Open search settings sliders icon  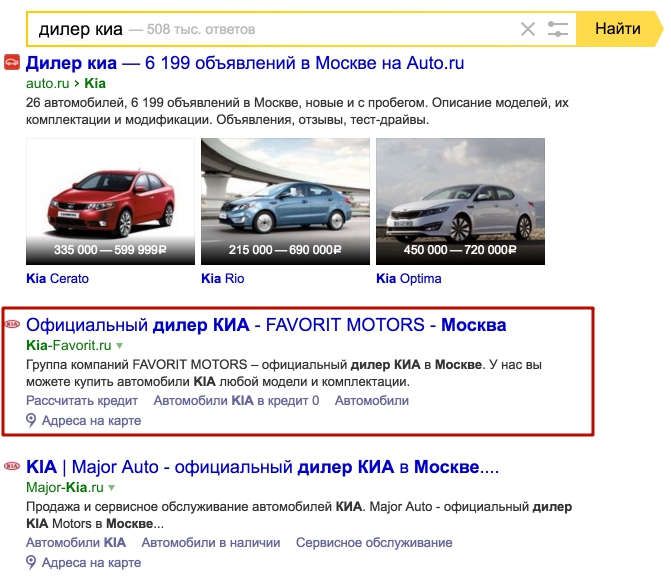[x=558, y=30]
